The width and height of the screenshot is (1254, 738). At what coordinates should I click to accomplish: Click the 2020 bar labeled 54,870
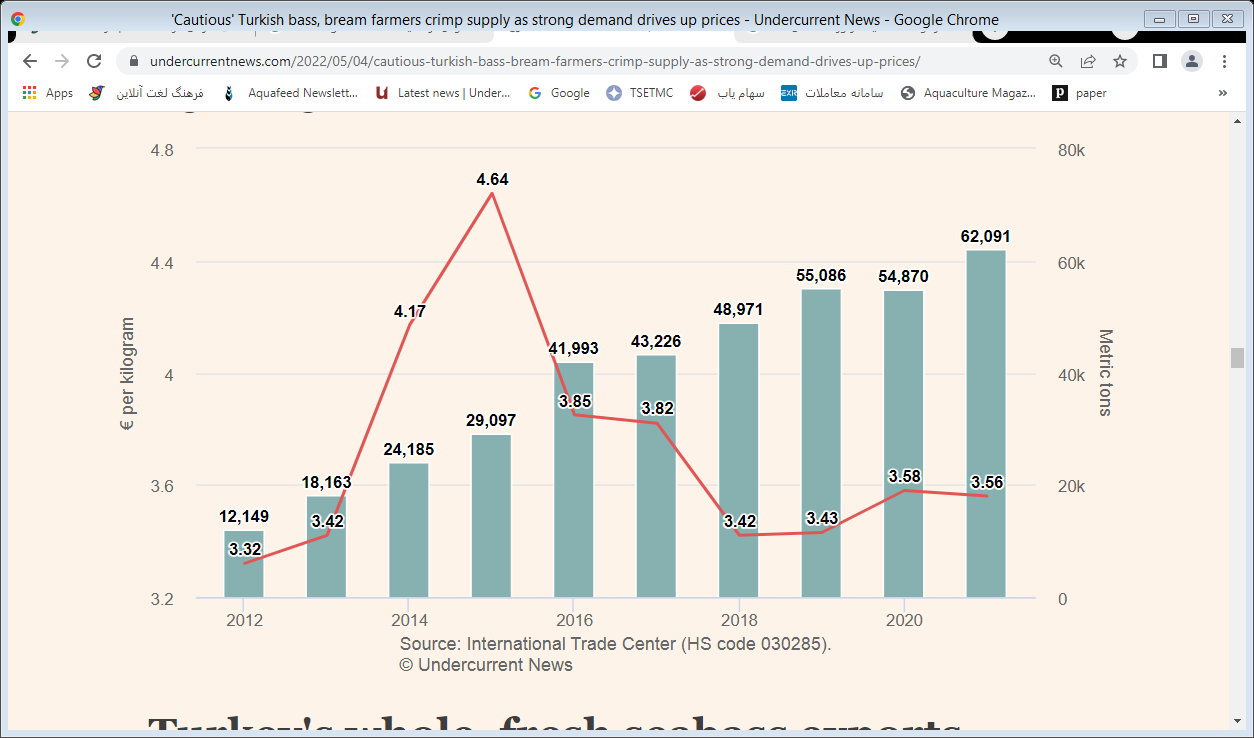click(904, 444)
